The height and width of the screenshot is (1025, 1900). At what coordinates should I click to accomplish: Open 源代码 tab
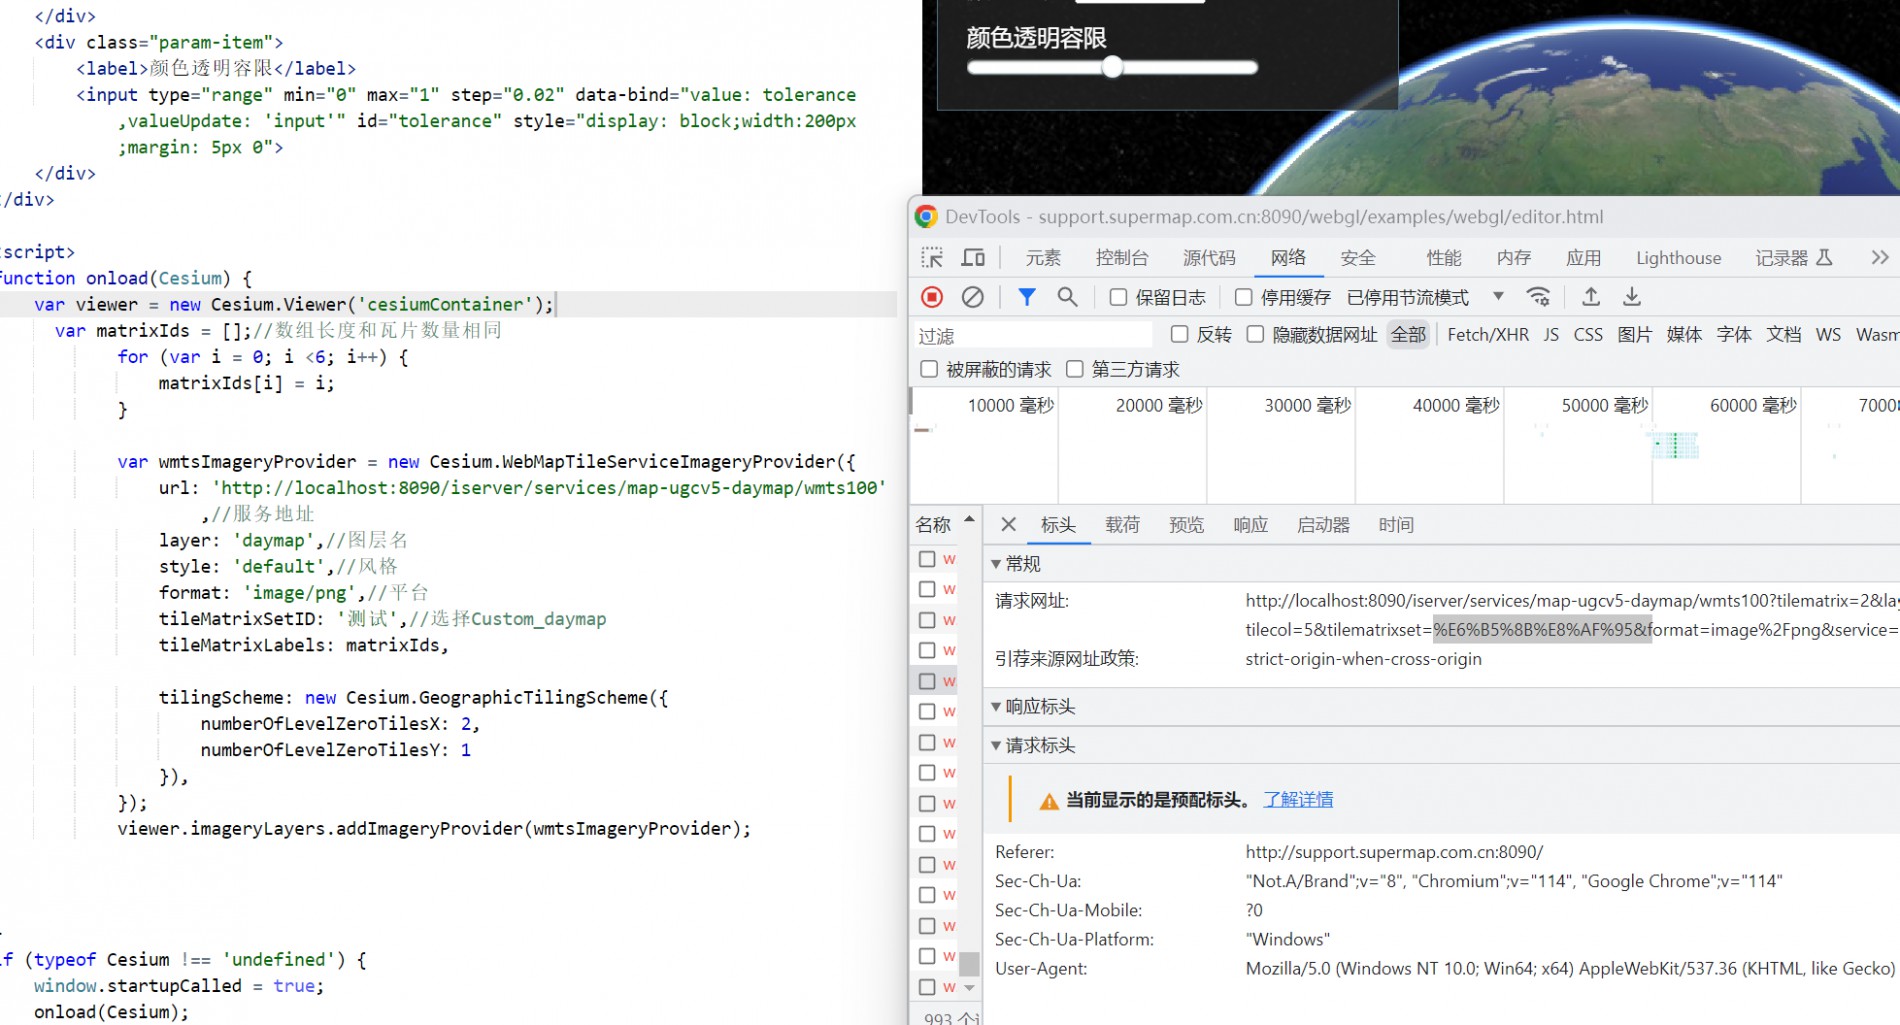pyautogui.click(x=1209, y=258)
